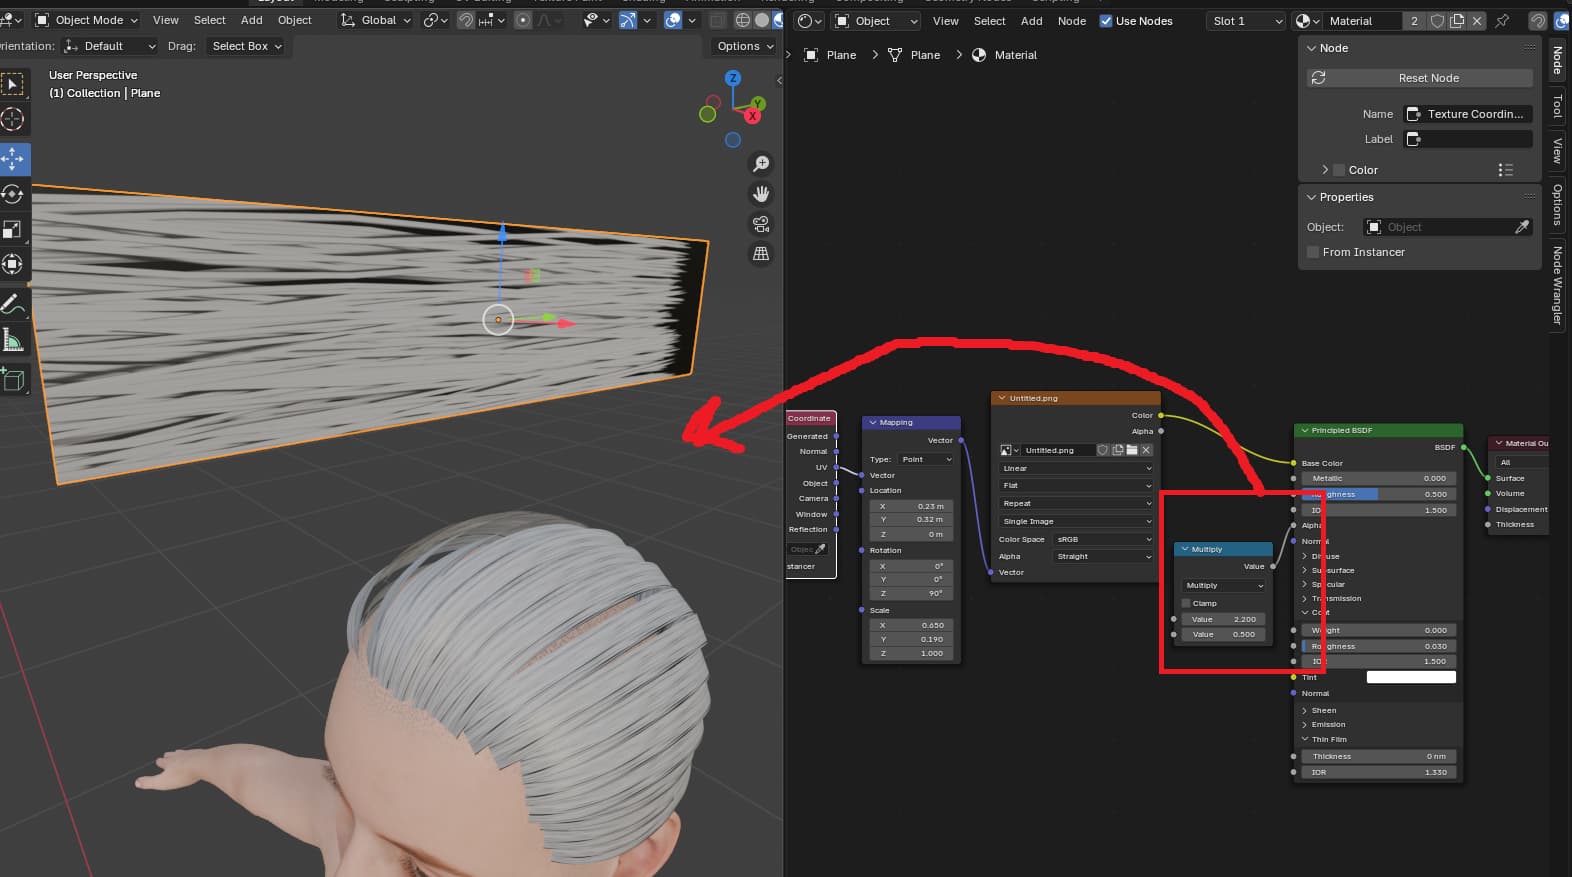
Task: Toggle snapping magnet in 3D viewport header
Action: click(x=466, y=20)
